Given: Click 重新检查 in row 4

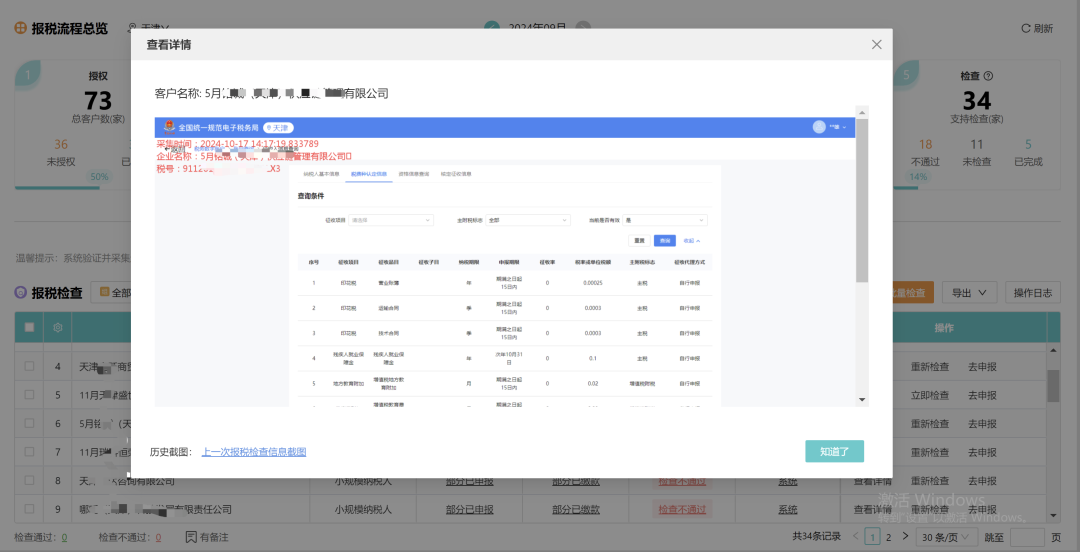Looking at the screenshot, I should [x=930, y=367].
